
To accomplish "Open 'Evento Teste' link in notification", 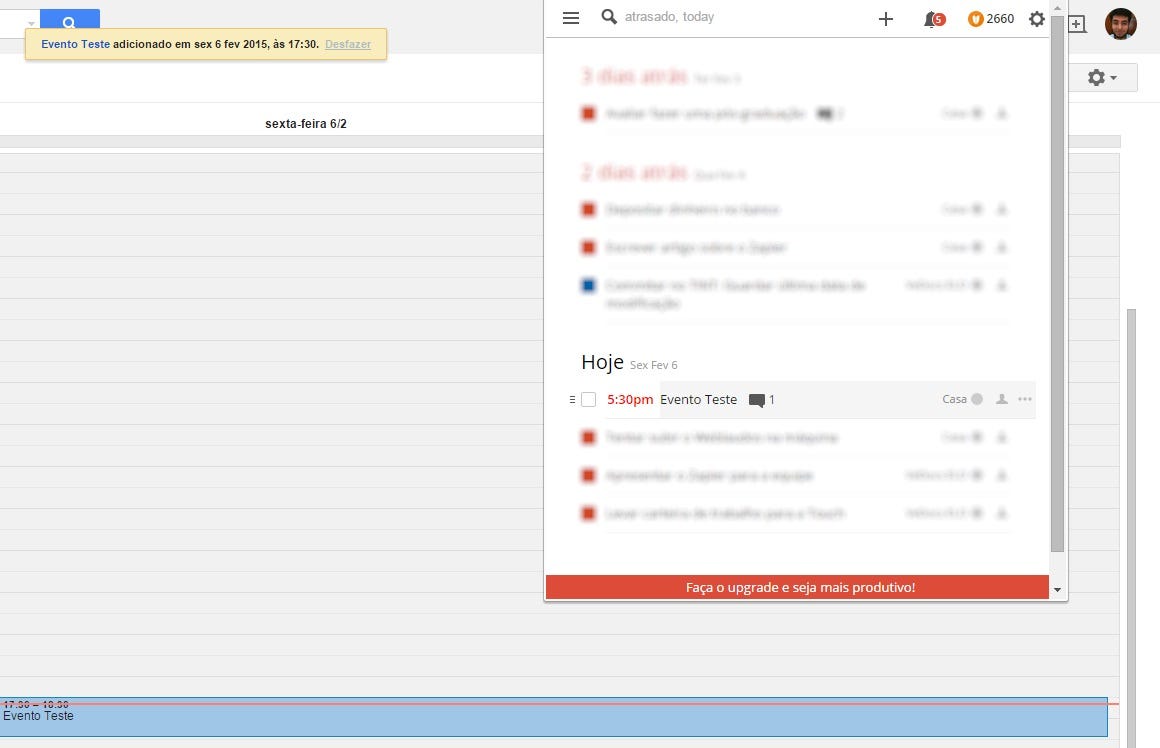I will coord(75,44).
